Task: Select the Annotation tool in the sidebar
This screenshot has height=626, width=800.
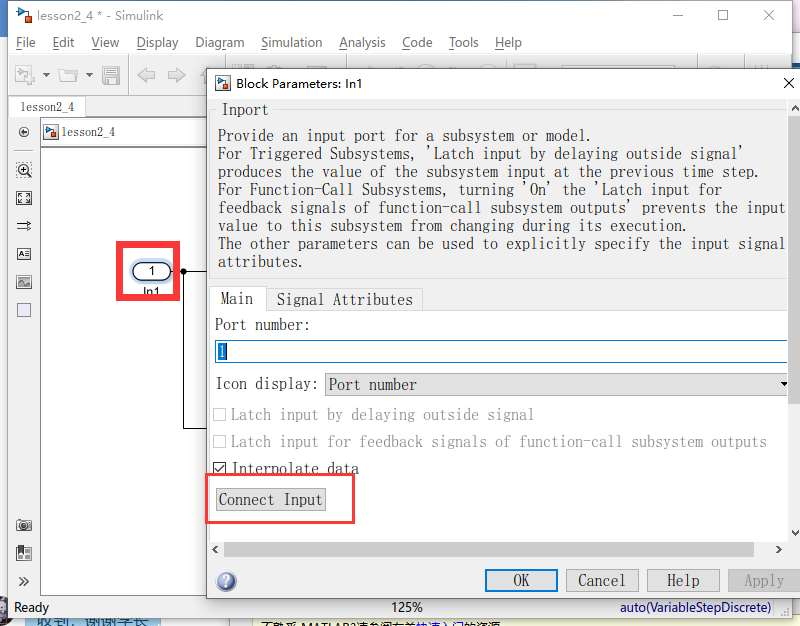Action: pos(23,253)
